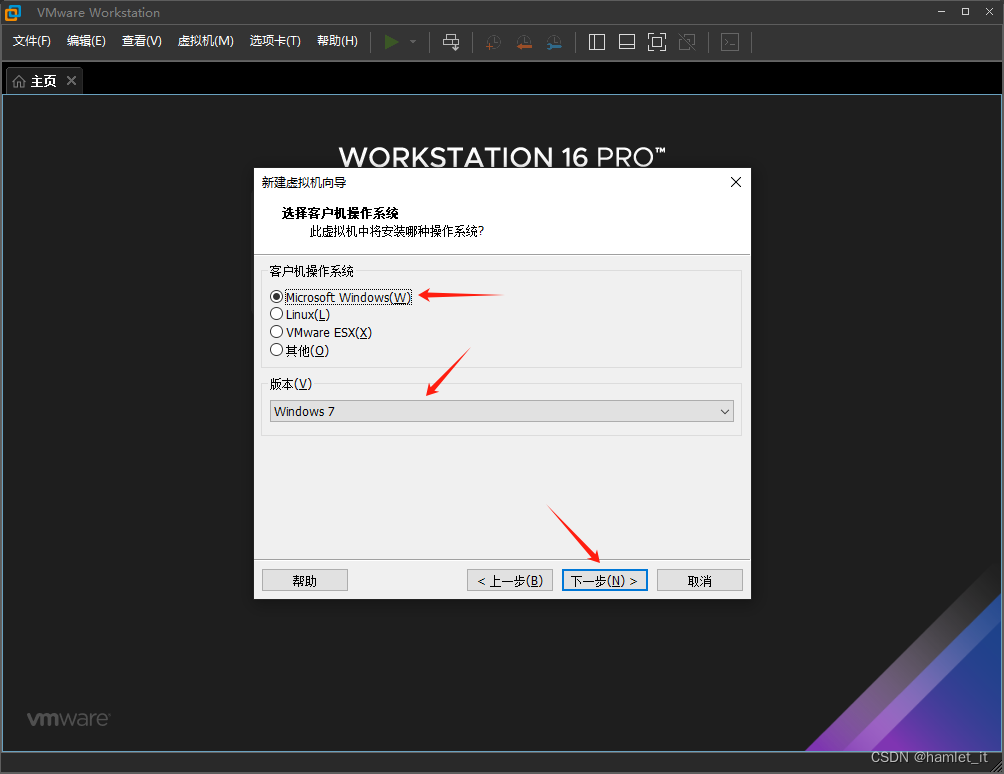Click the 下一步(N) > next button

(x=604, y=581)
